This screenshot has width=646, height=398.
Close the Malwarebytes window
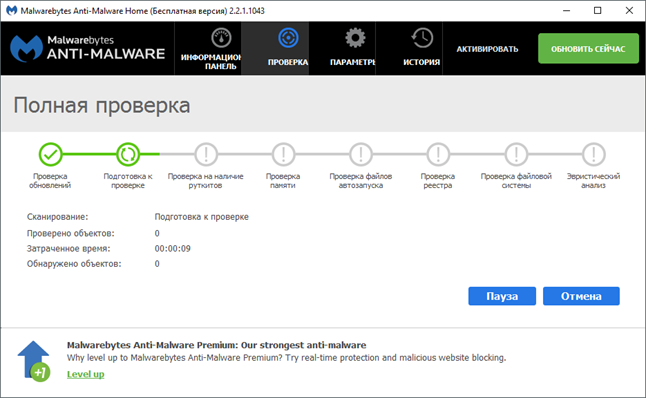point(629,10)
